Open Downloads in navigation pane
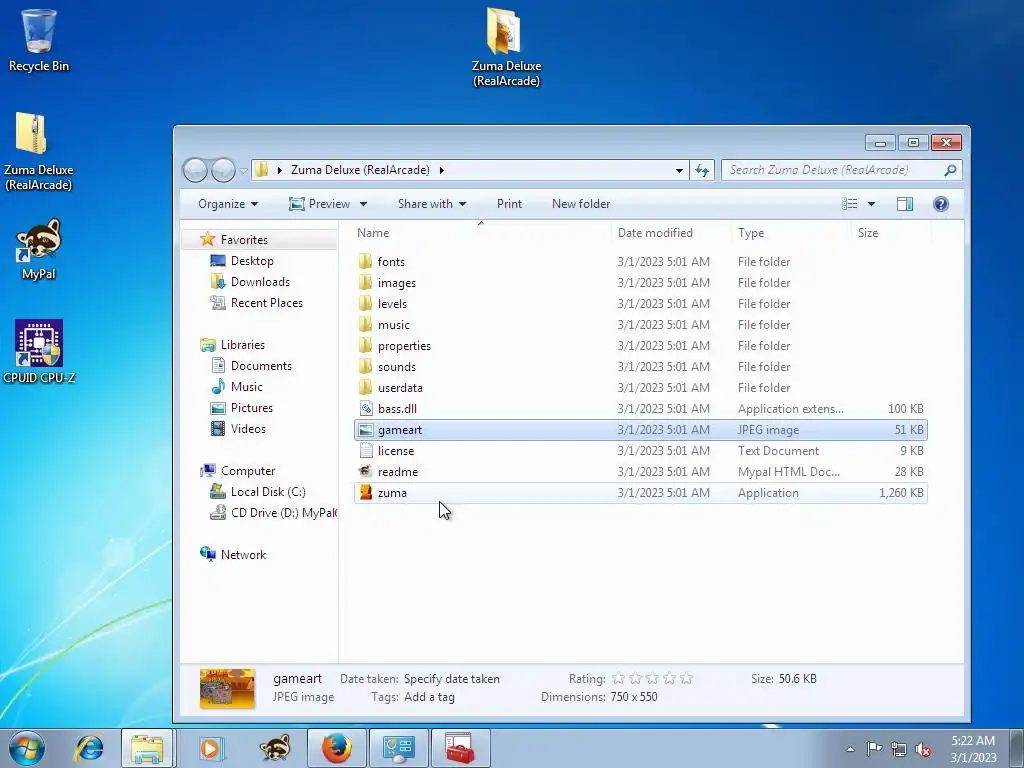This screenshot has width=1024, height=768. tap(260, 282)
